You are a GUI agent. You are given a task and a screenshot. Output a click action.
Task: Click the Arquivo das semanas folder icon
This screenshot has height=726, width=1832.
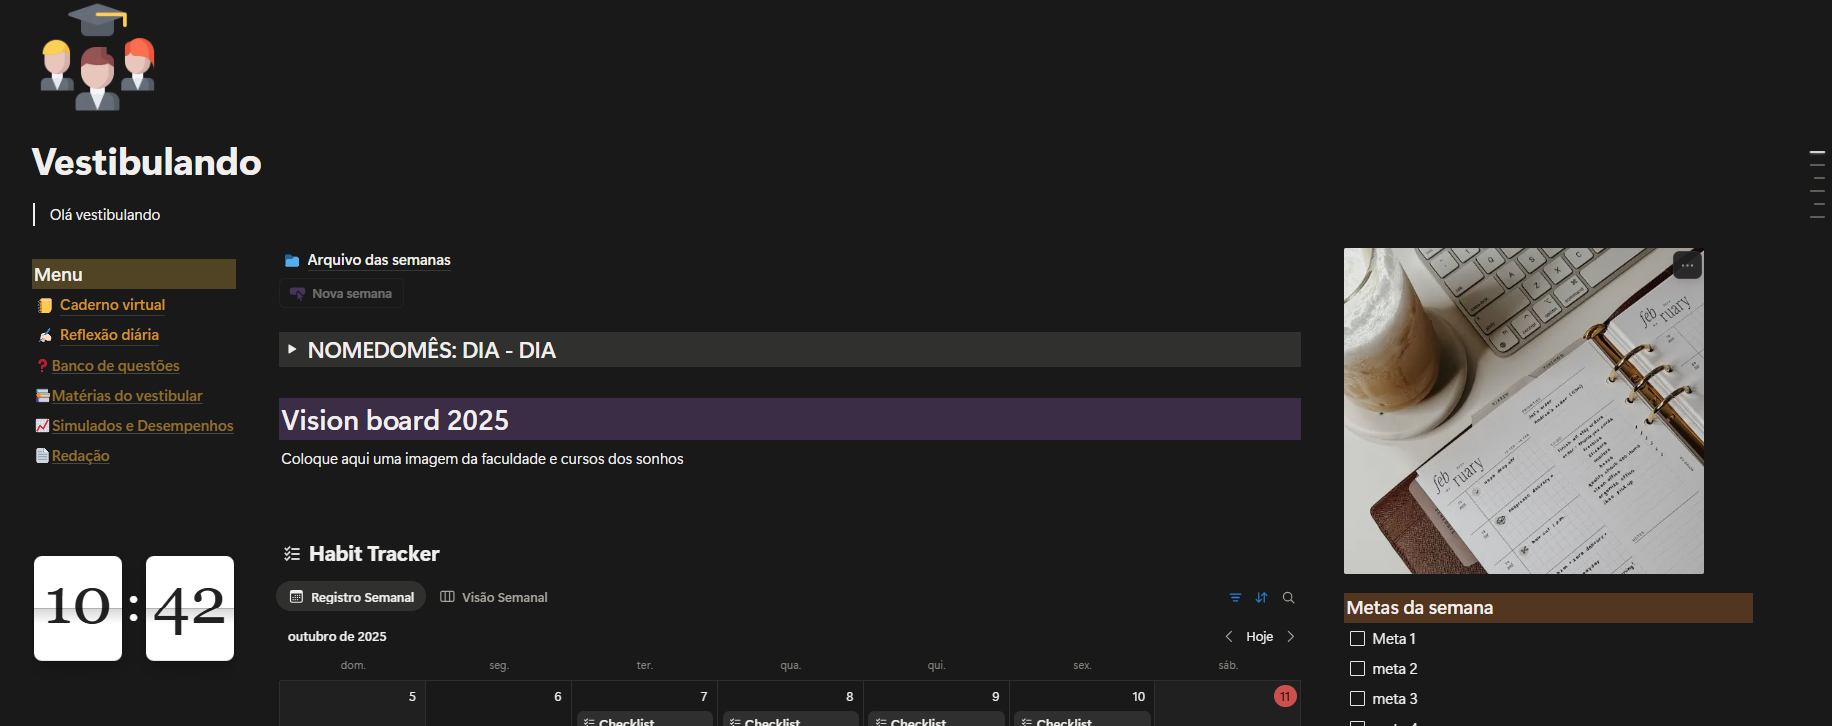pyautogui.click(x=292, y=261)
